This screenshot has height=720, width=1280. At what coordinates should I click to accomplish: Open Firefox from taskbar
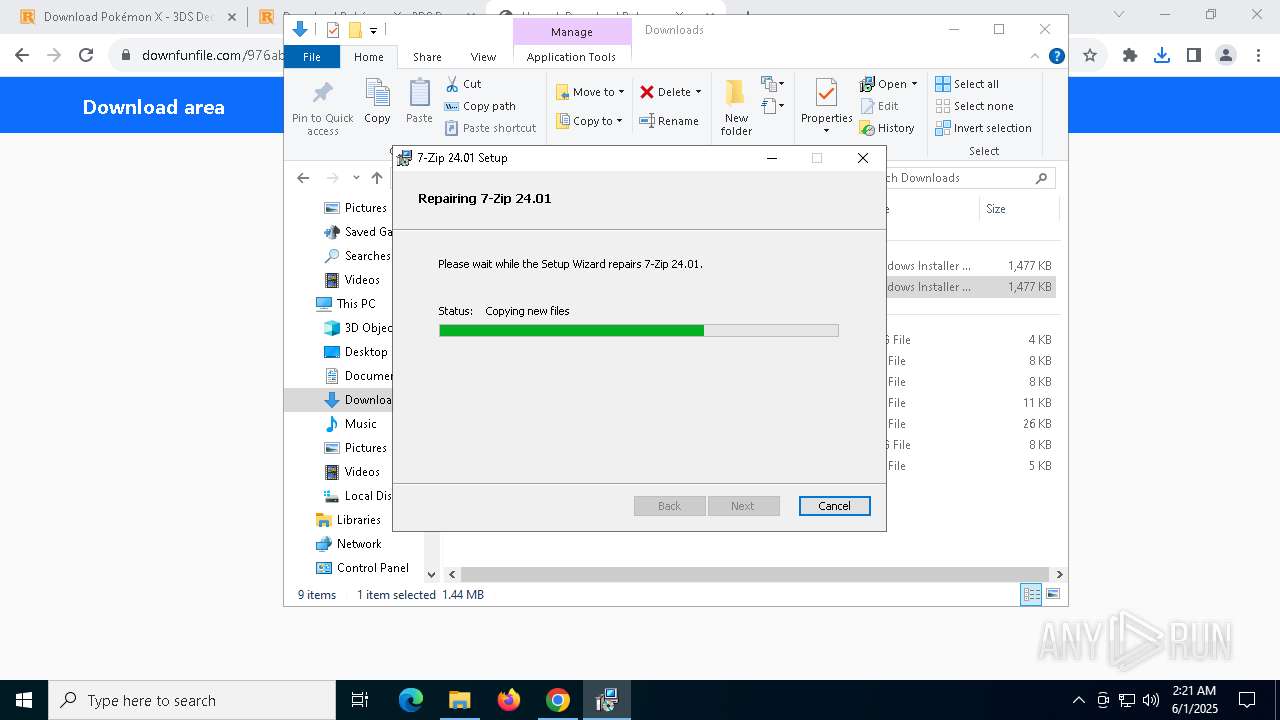(x=509, y=700)
